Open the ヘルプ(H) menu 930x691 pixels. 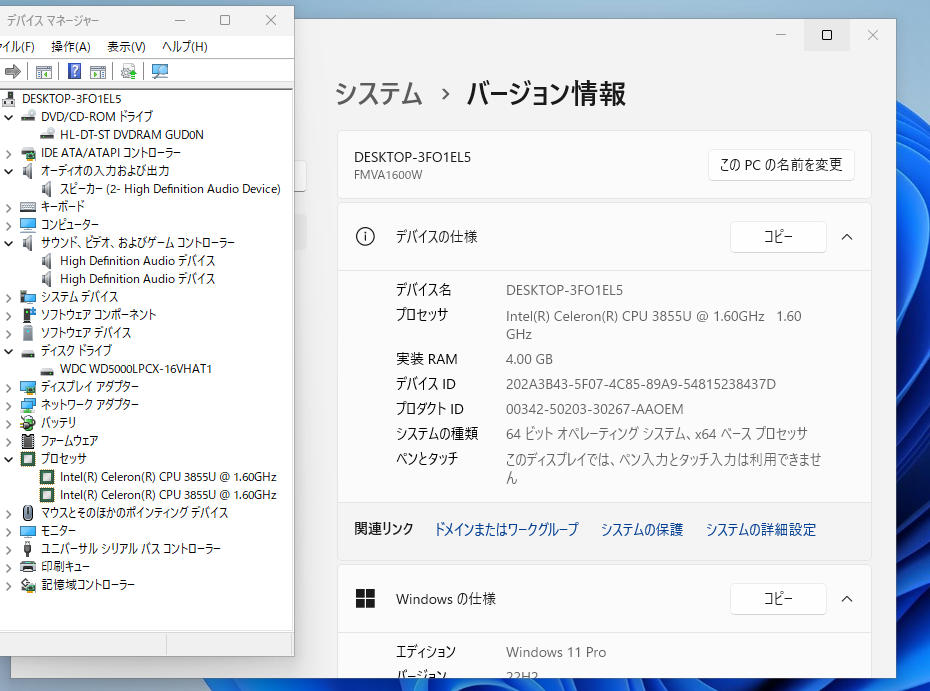click(184, 46)
